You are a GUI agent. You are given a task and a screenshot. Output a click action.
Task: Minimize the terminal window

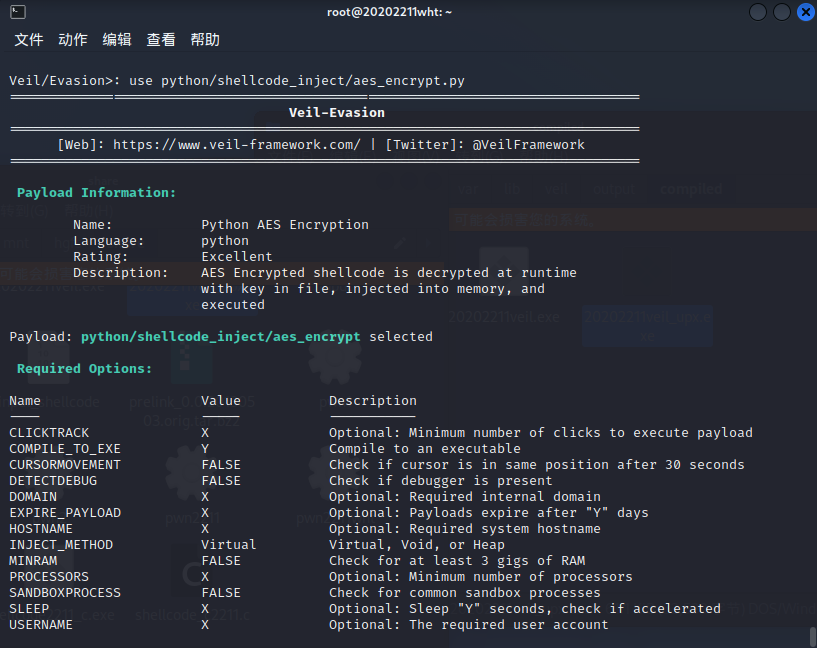[x=759, y=12]
